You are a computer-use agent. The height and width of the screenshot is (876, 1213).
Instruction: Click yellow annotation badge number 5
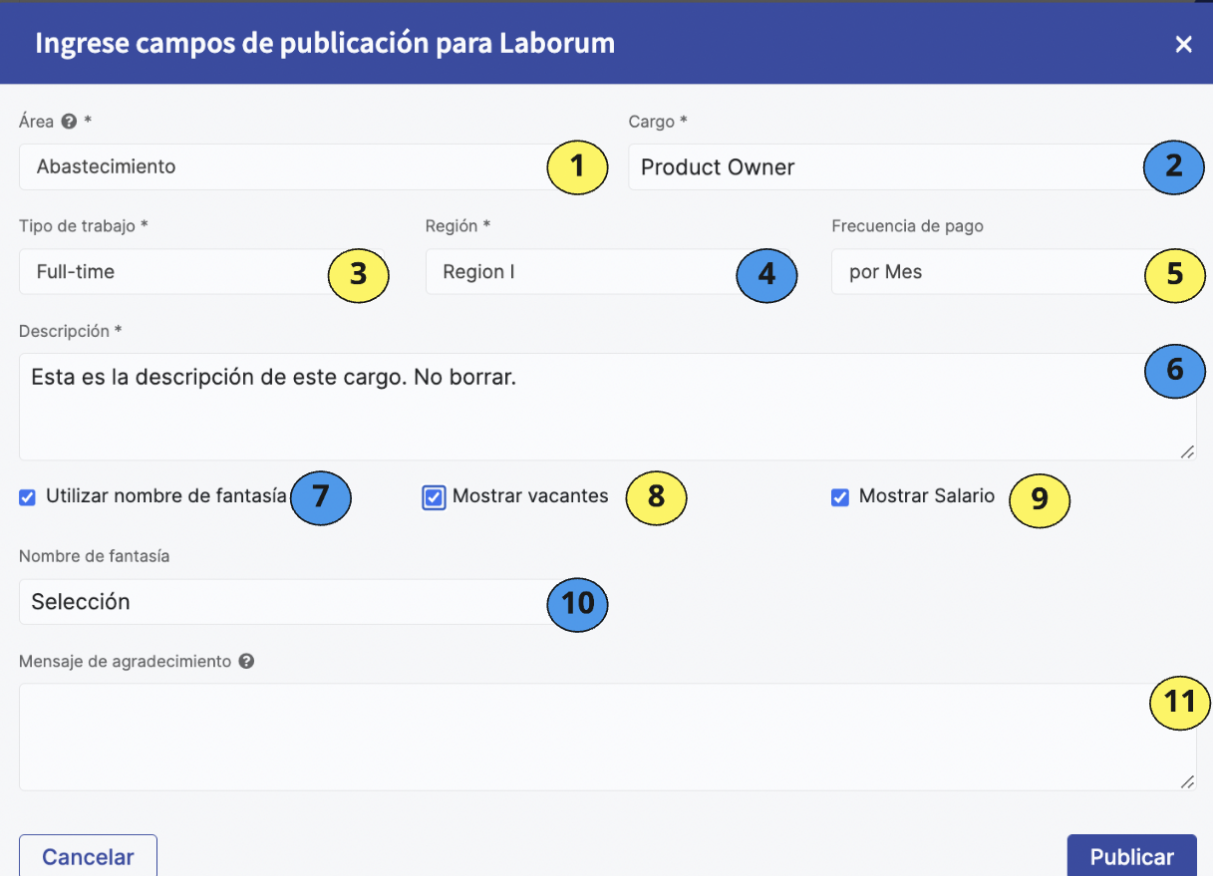(x=1174, y=272)
